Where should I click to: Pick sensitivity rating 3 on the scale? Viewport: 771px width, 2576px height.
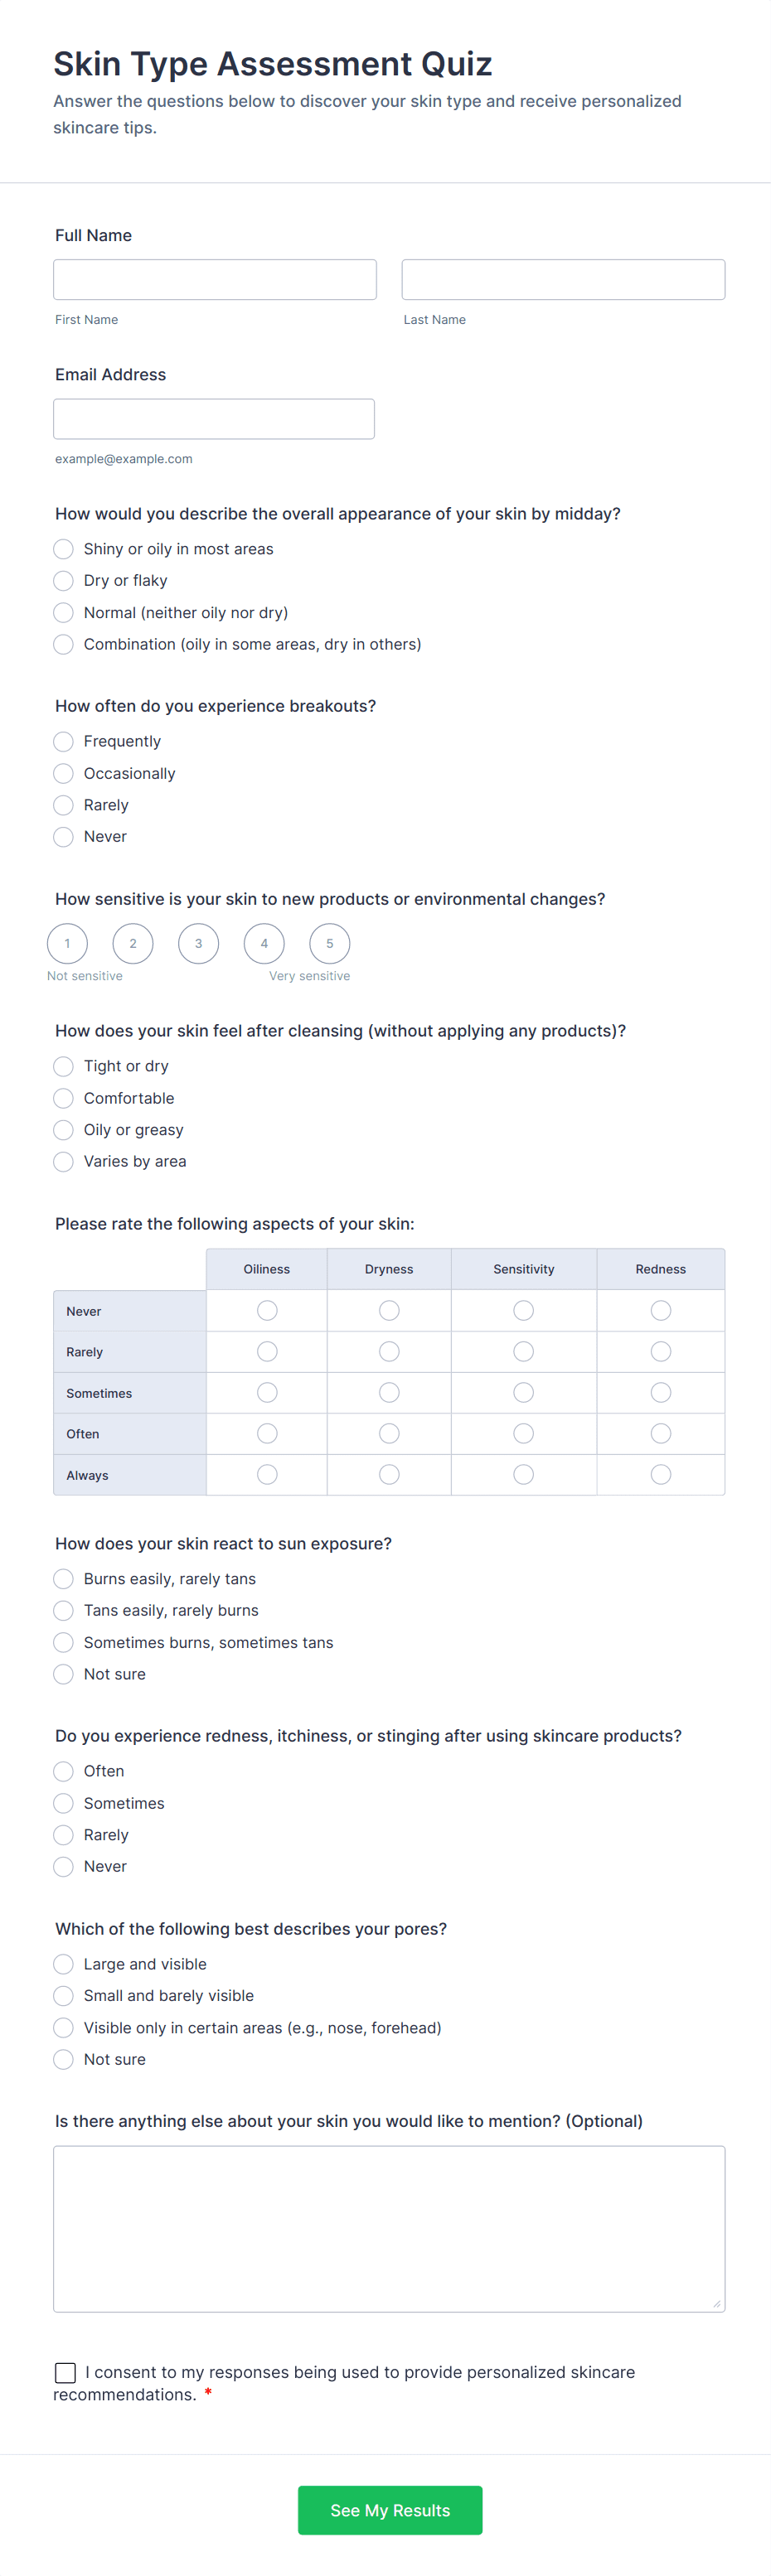click(198, 943)
